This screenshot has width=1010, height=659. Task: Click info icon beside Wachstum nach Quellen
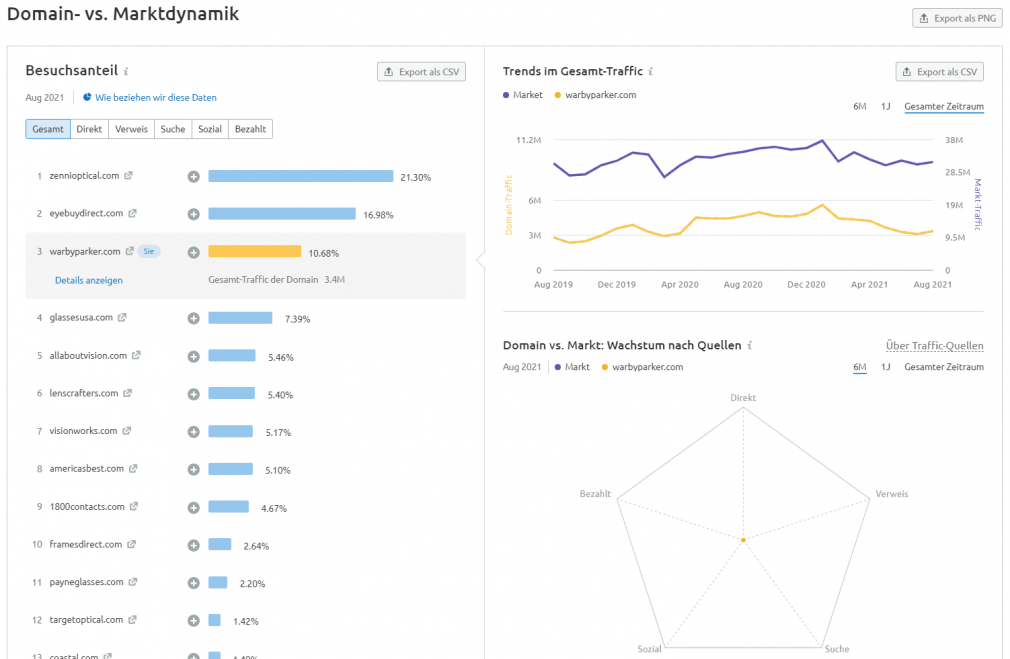click(750, 345)
